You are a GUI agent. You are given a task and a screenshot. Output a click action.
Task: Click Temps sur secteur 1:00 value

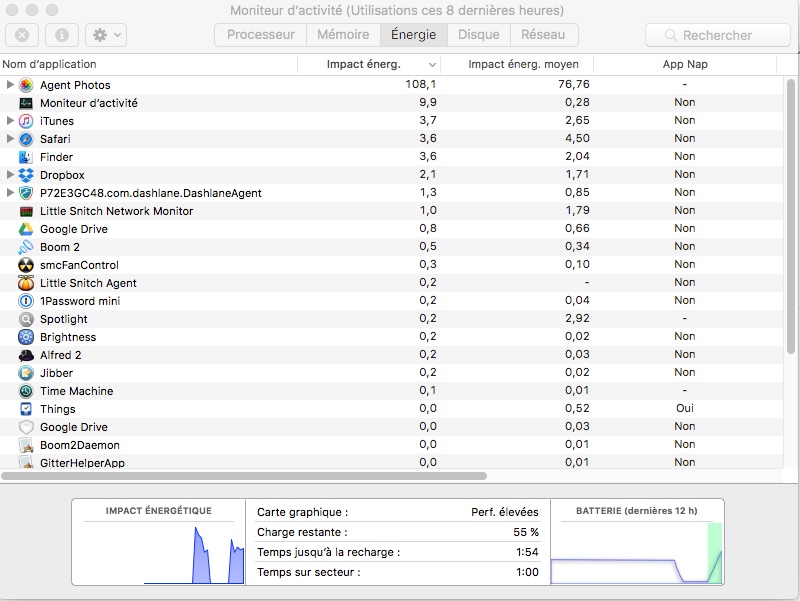(x=527, y=572)
